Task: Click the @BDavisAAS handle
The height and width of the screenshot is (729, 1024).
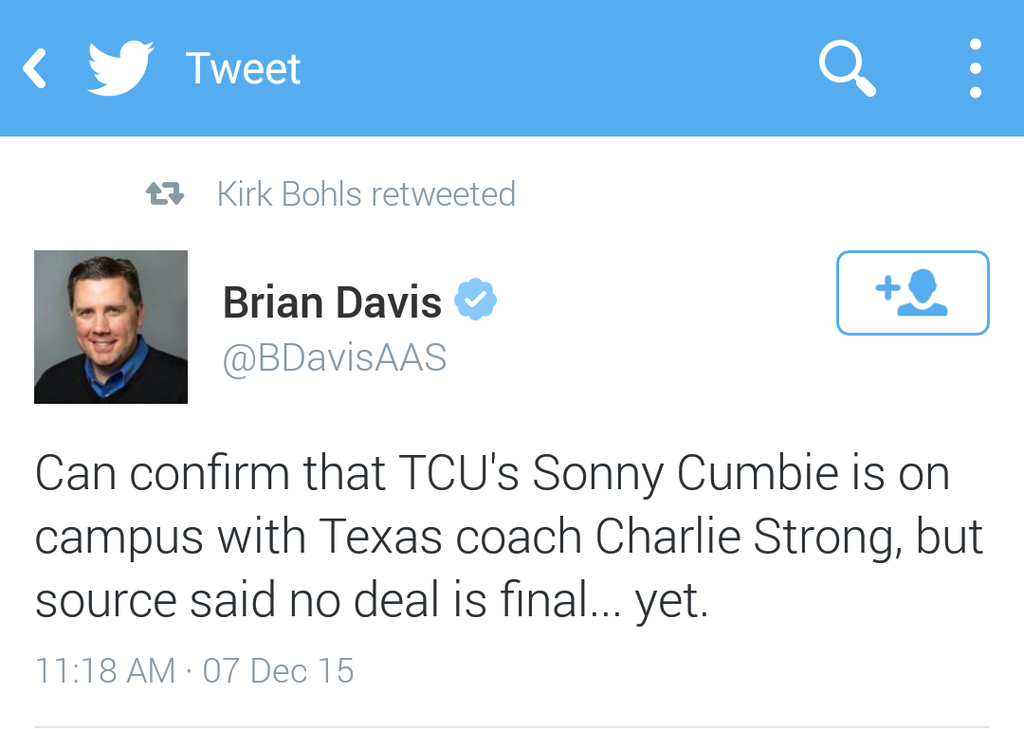Action: click(x=334, y=358)
